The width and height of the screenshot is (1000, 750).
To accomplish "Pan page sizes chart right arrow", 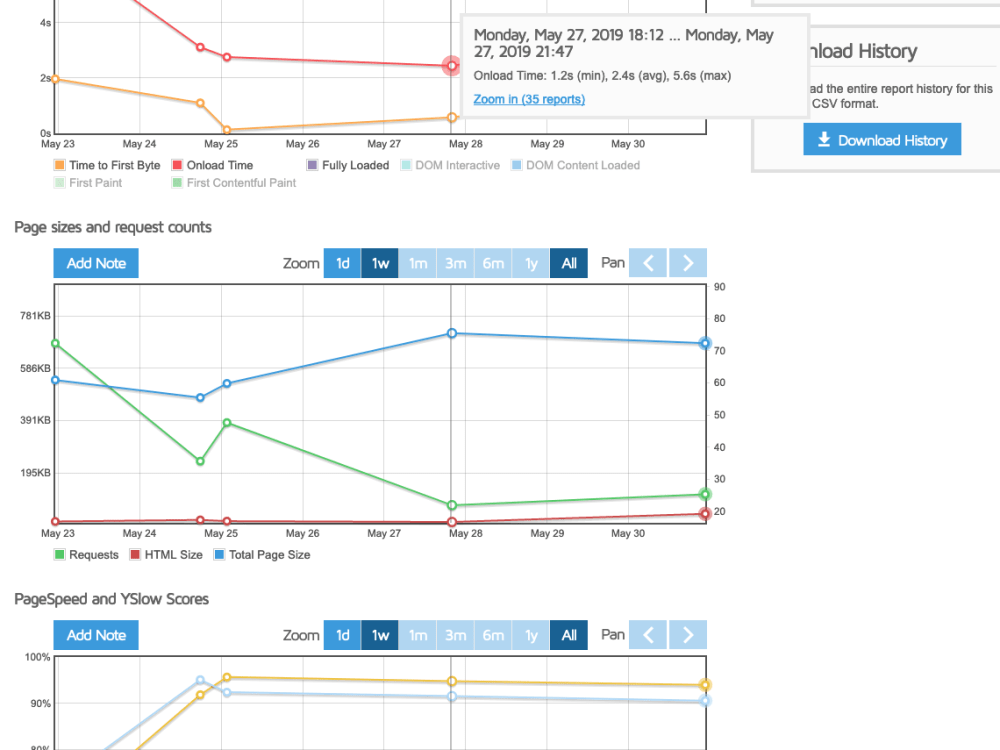I will (688, 263).
